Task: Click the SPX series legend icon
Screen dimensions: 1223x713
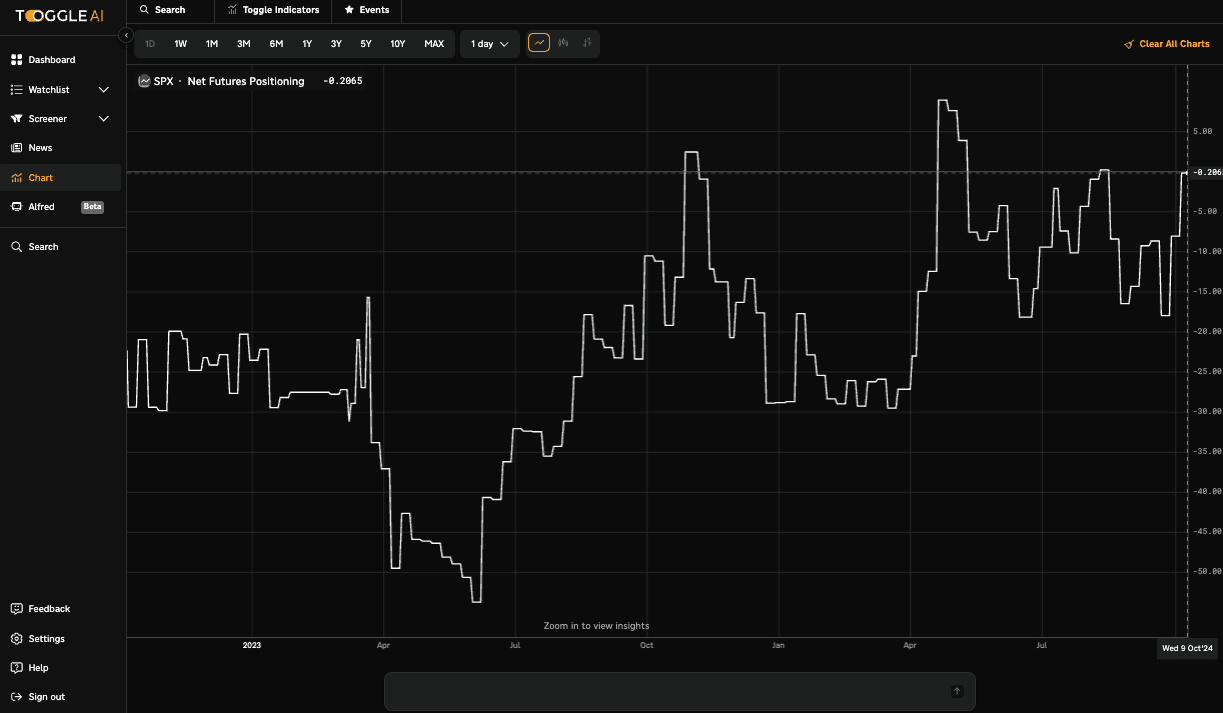Action: tap(144, 81)
